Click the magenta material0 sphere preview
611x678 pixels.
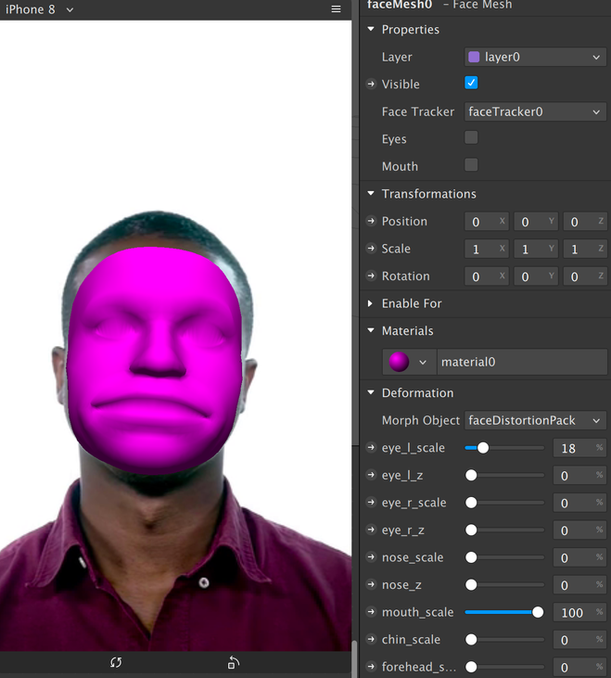(x=399, y=362)
